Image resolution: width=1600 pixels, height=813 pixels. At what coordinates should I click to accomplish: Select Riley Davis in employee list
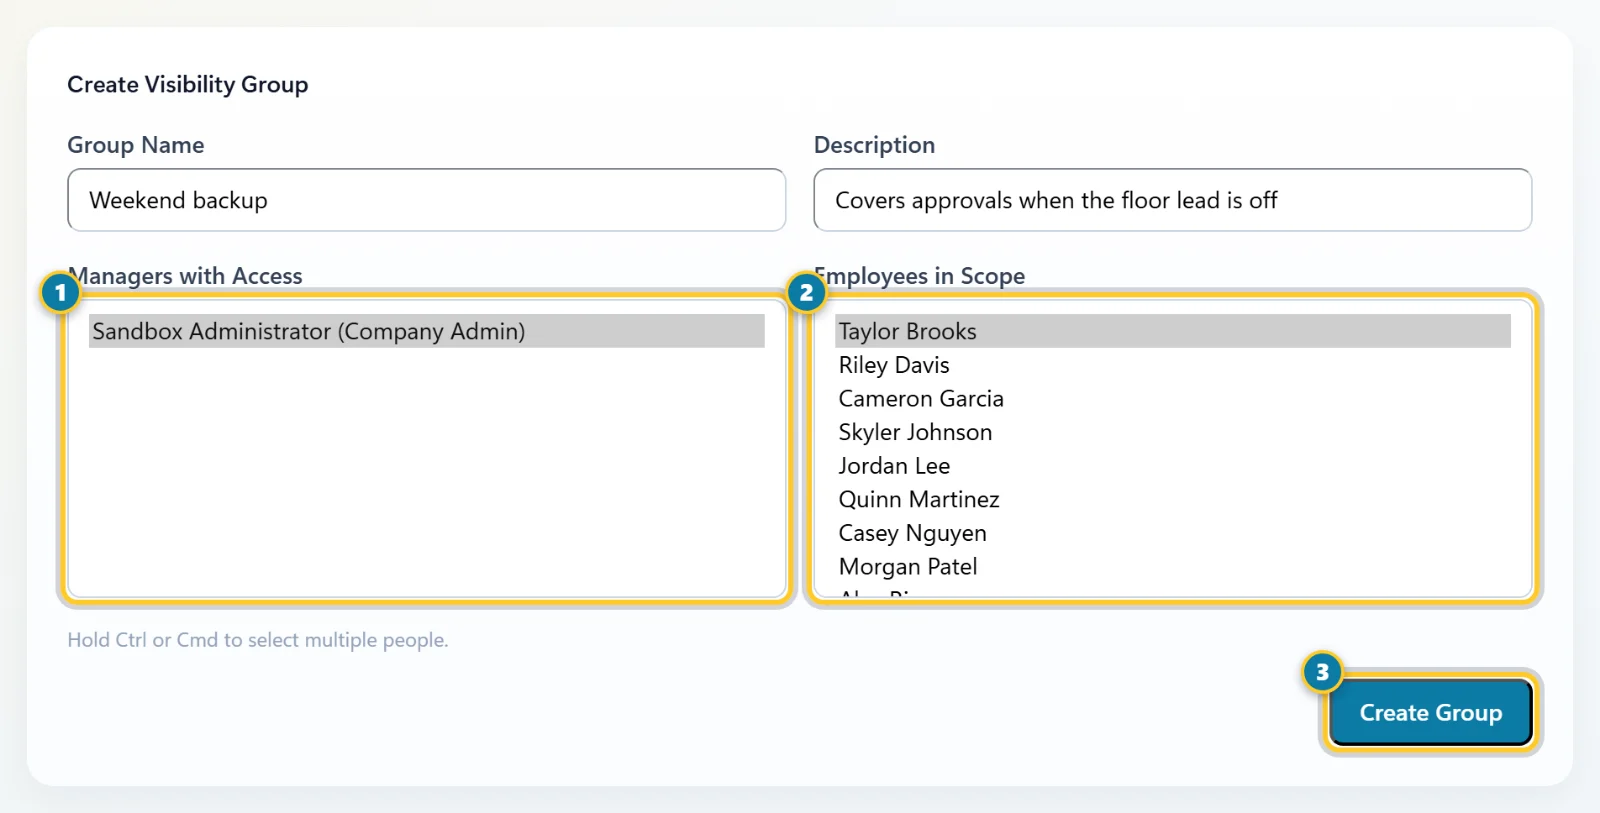tap(1173, 365)
